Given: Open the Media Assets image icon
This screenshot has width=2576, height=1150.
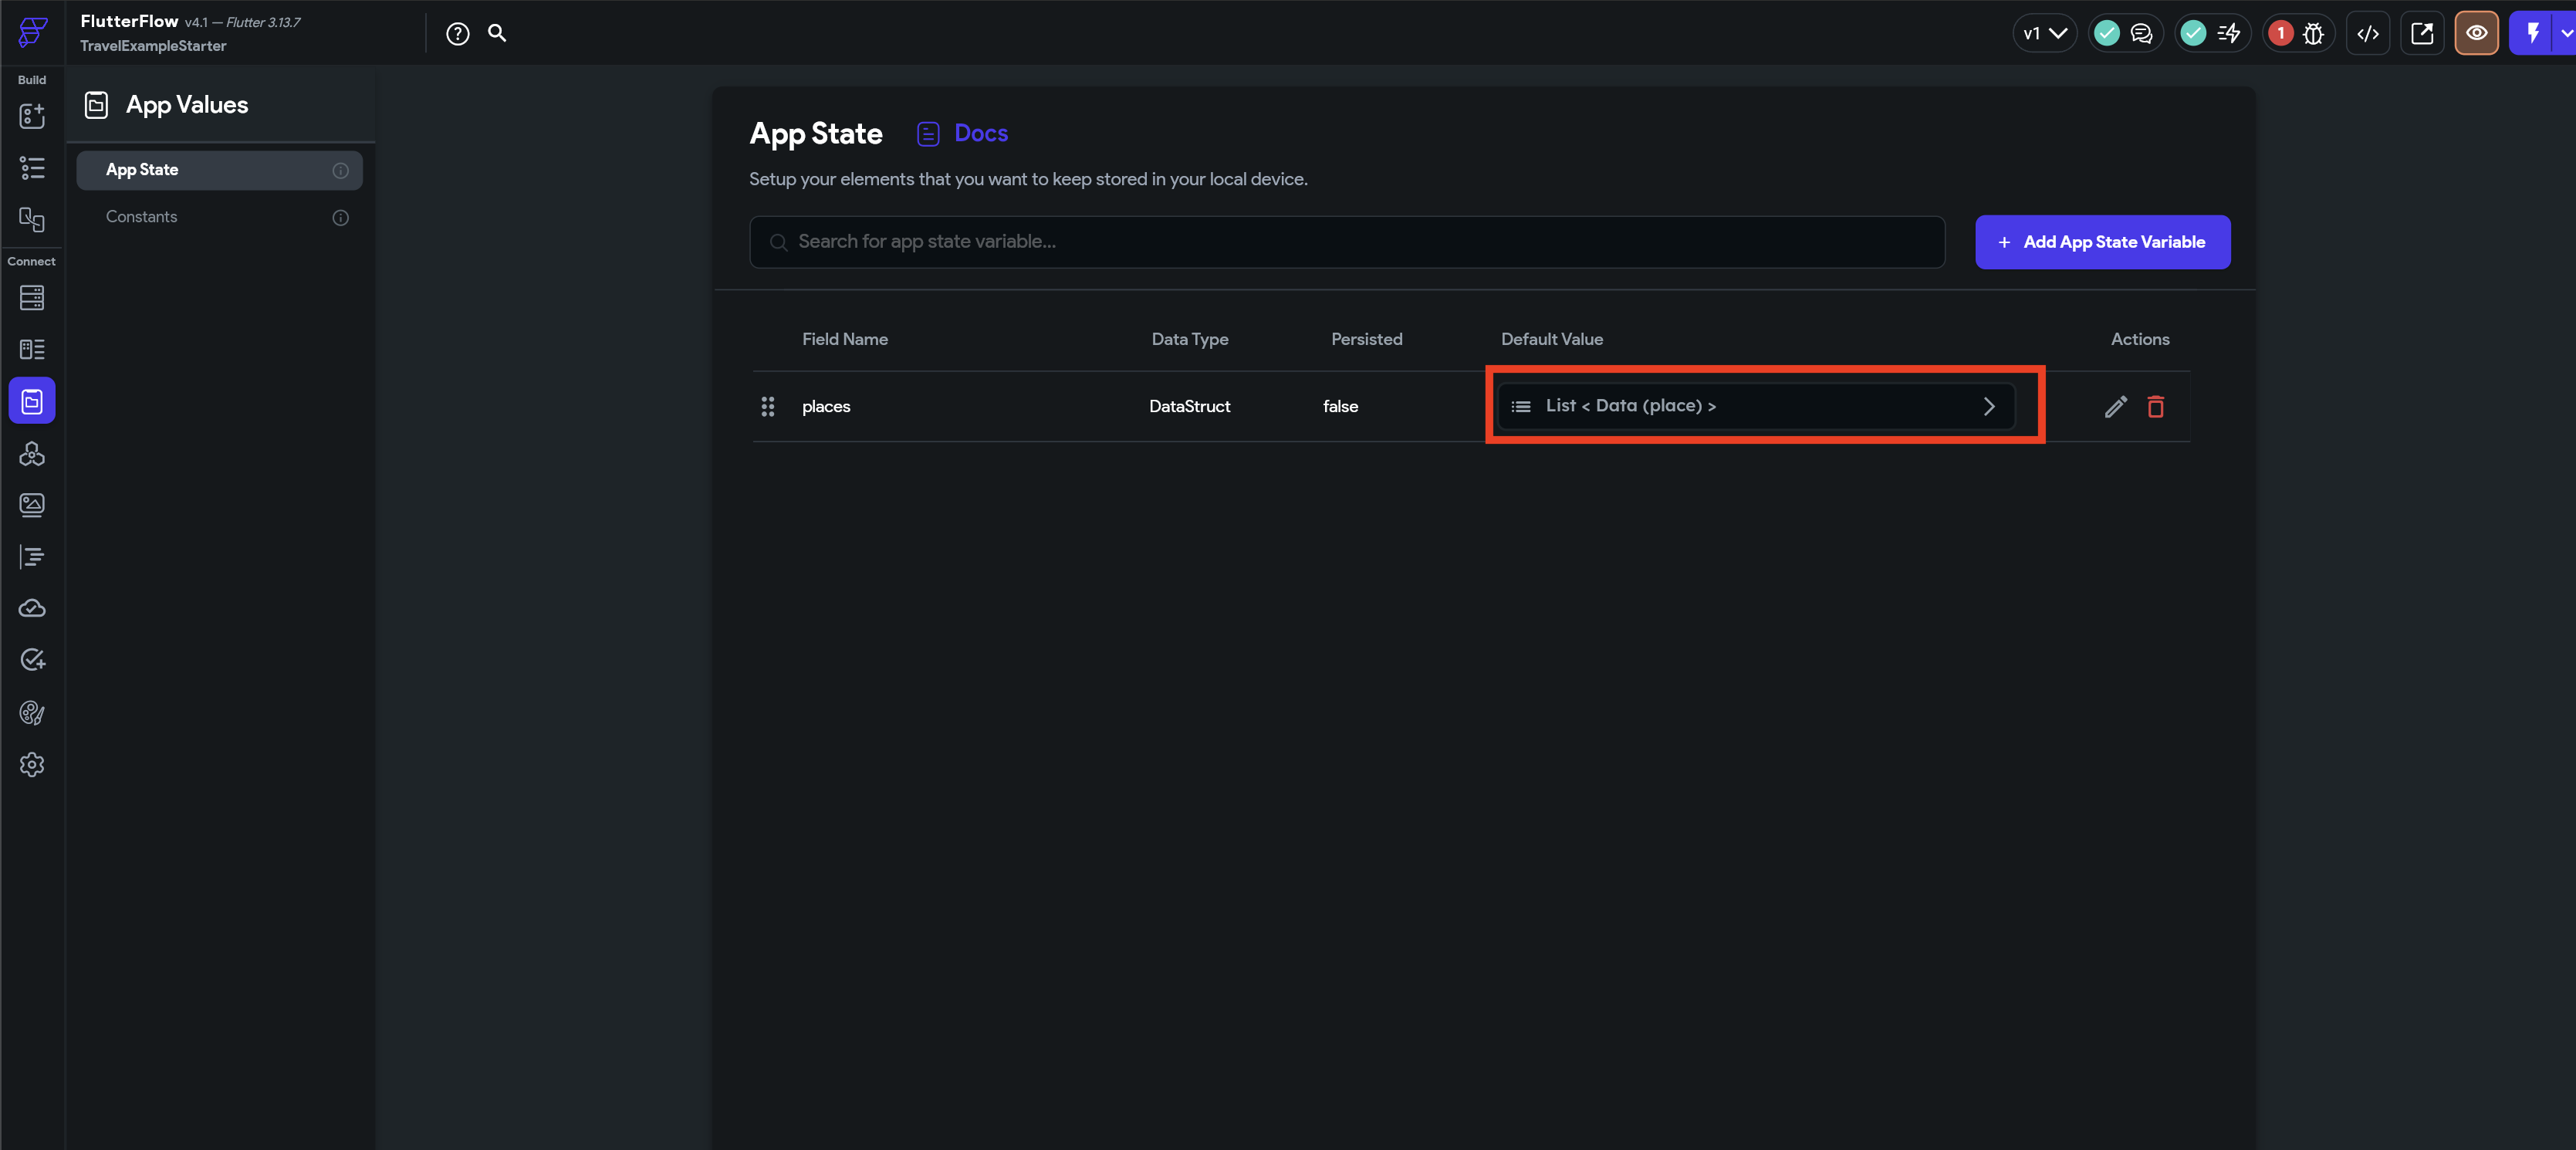Looking at the screenshot, I should [32, 505].
